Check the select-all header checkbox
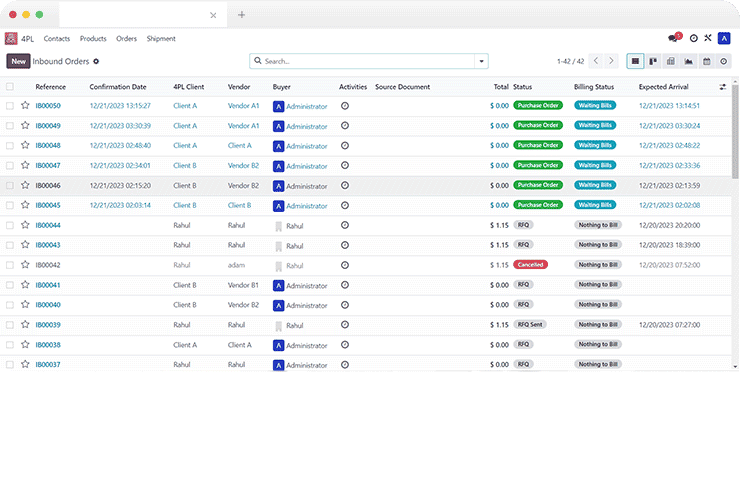Screen dimensions: 740x490 click(x=10, y=87)
